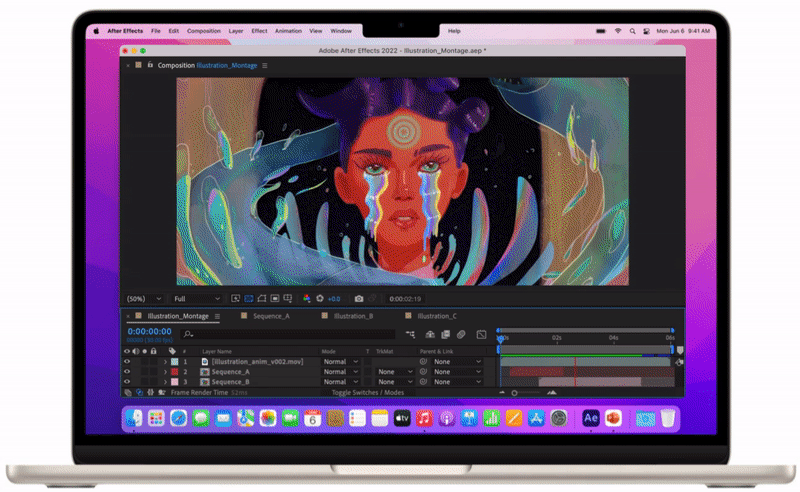Click the Show Channel RGB color icon
The height and width of the screenshot is (492, 800).
307,299
